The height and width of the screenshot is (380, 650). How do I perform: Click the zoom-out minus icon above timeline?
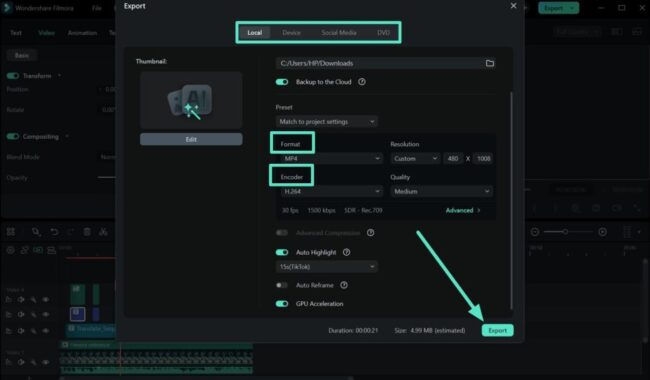(535, 232)
